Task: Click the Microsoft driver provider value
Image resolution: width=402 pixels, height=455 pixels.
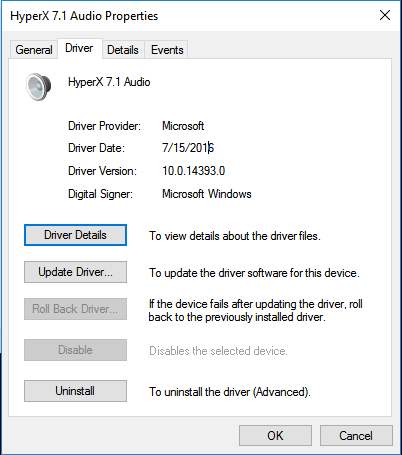Action: [x=183, y=126]
